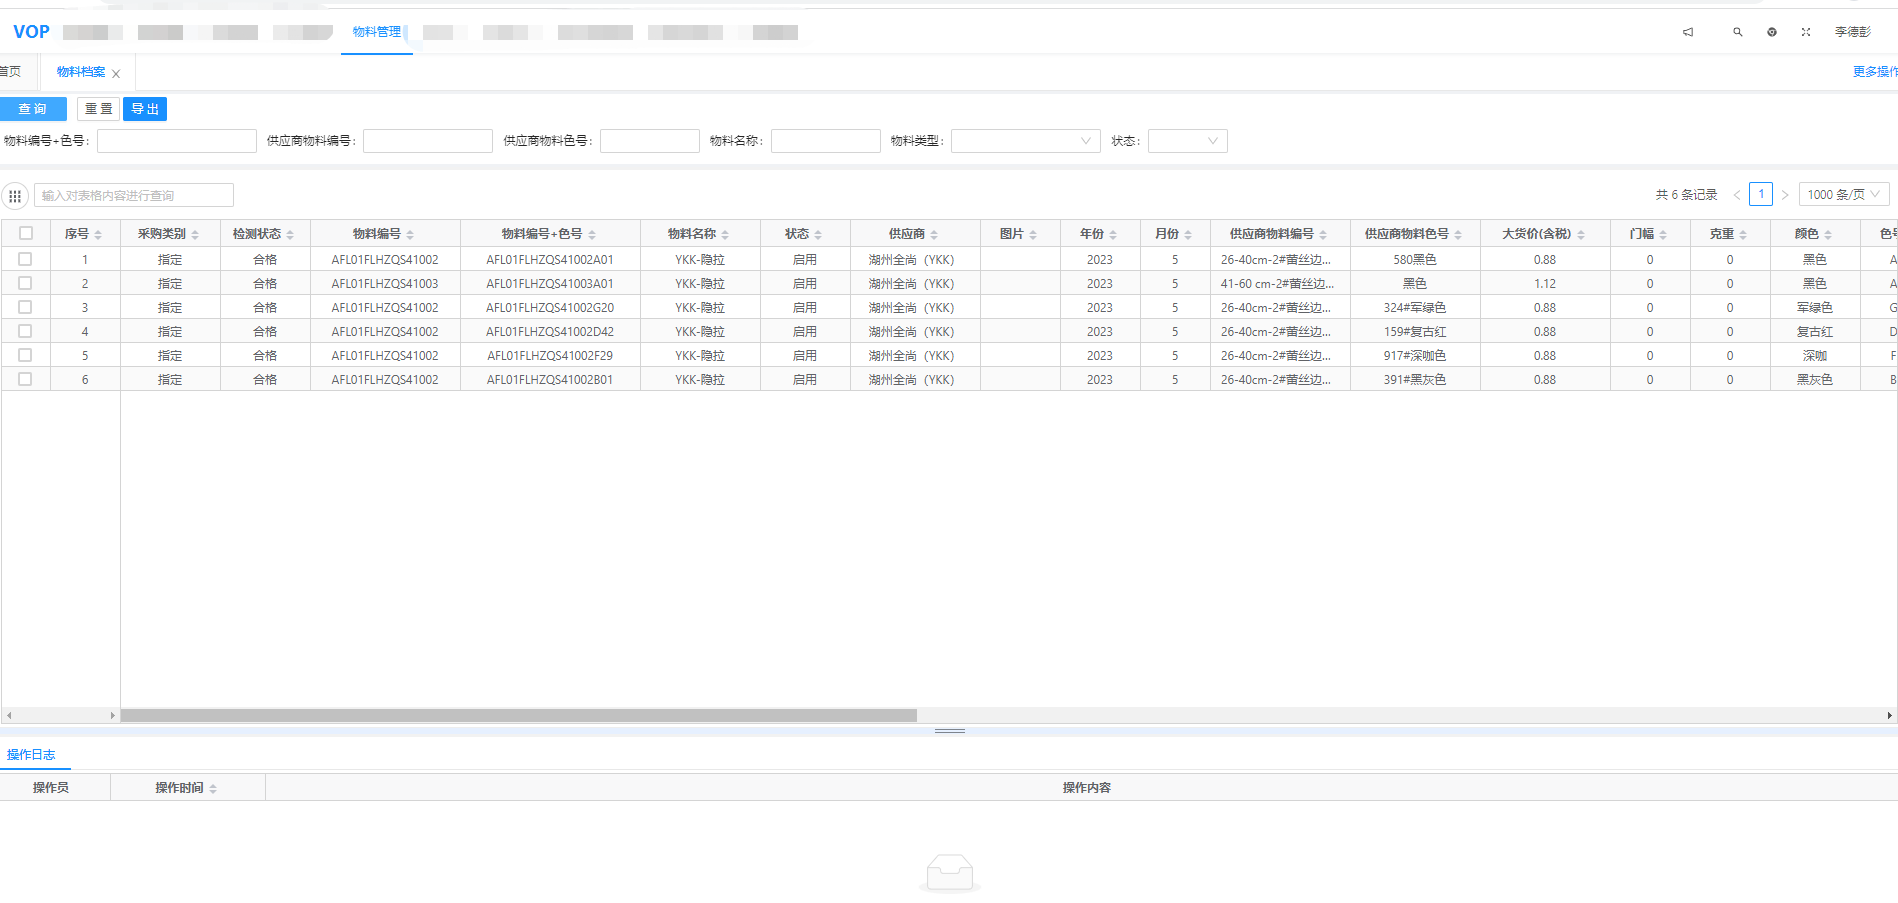The width and height of the screenshot is (1898, 903).
Task: Expand the 状态 filter dropdown
Action: 1187,141
